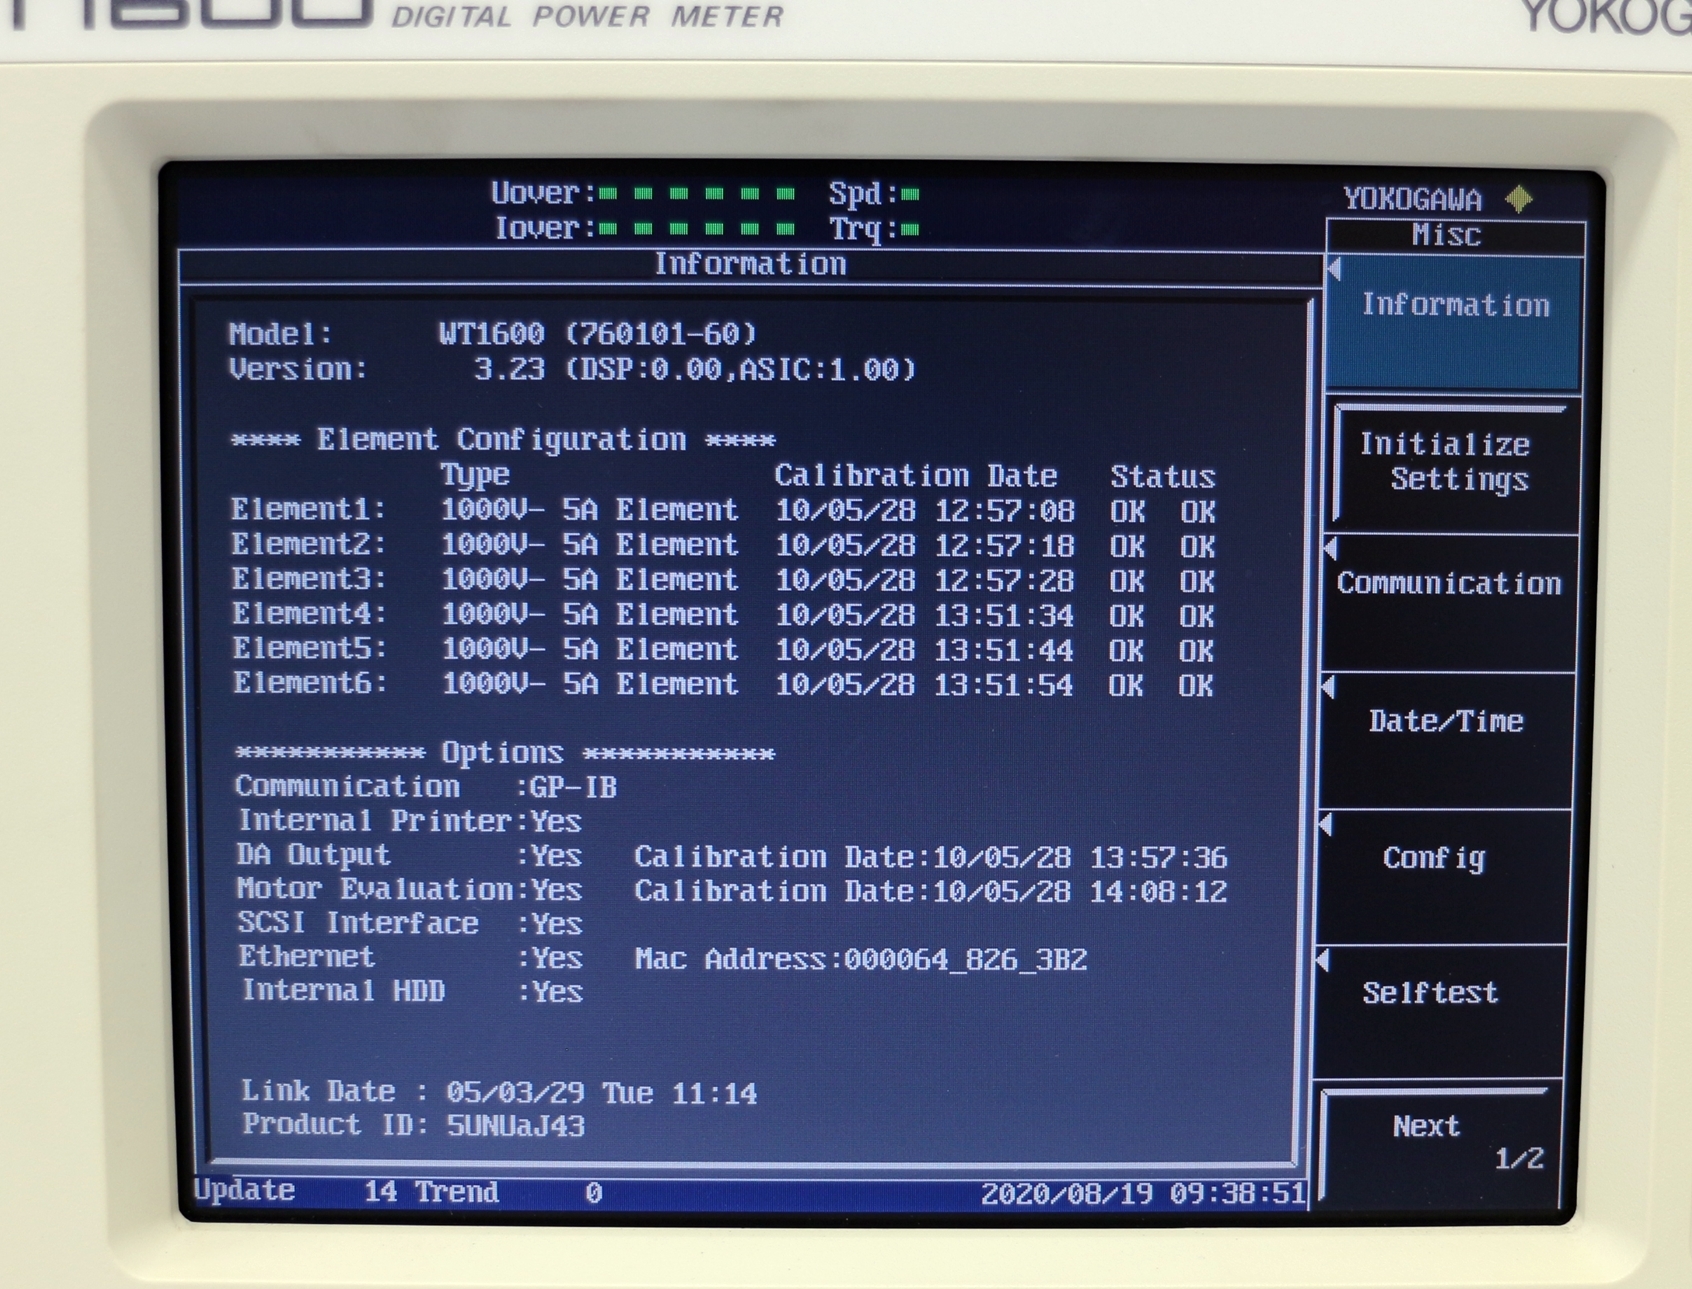
Task: Click the Element3 row label
Action: tap(309, 580)
